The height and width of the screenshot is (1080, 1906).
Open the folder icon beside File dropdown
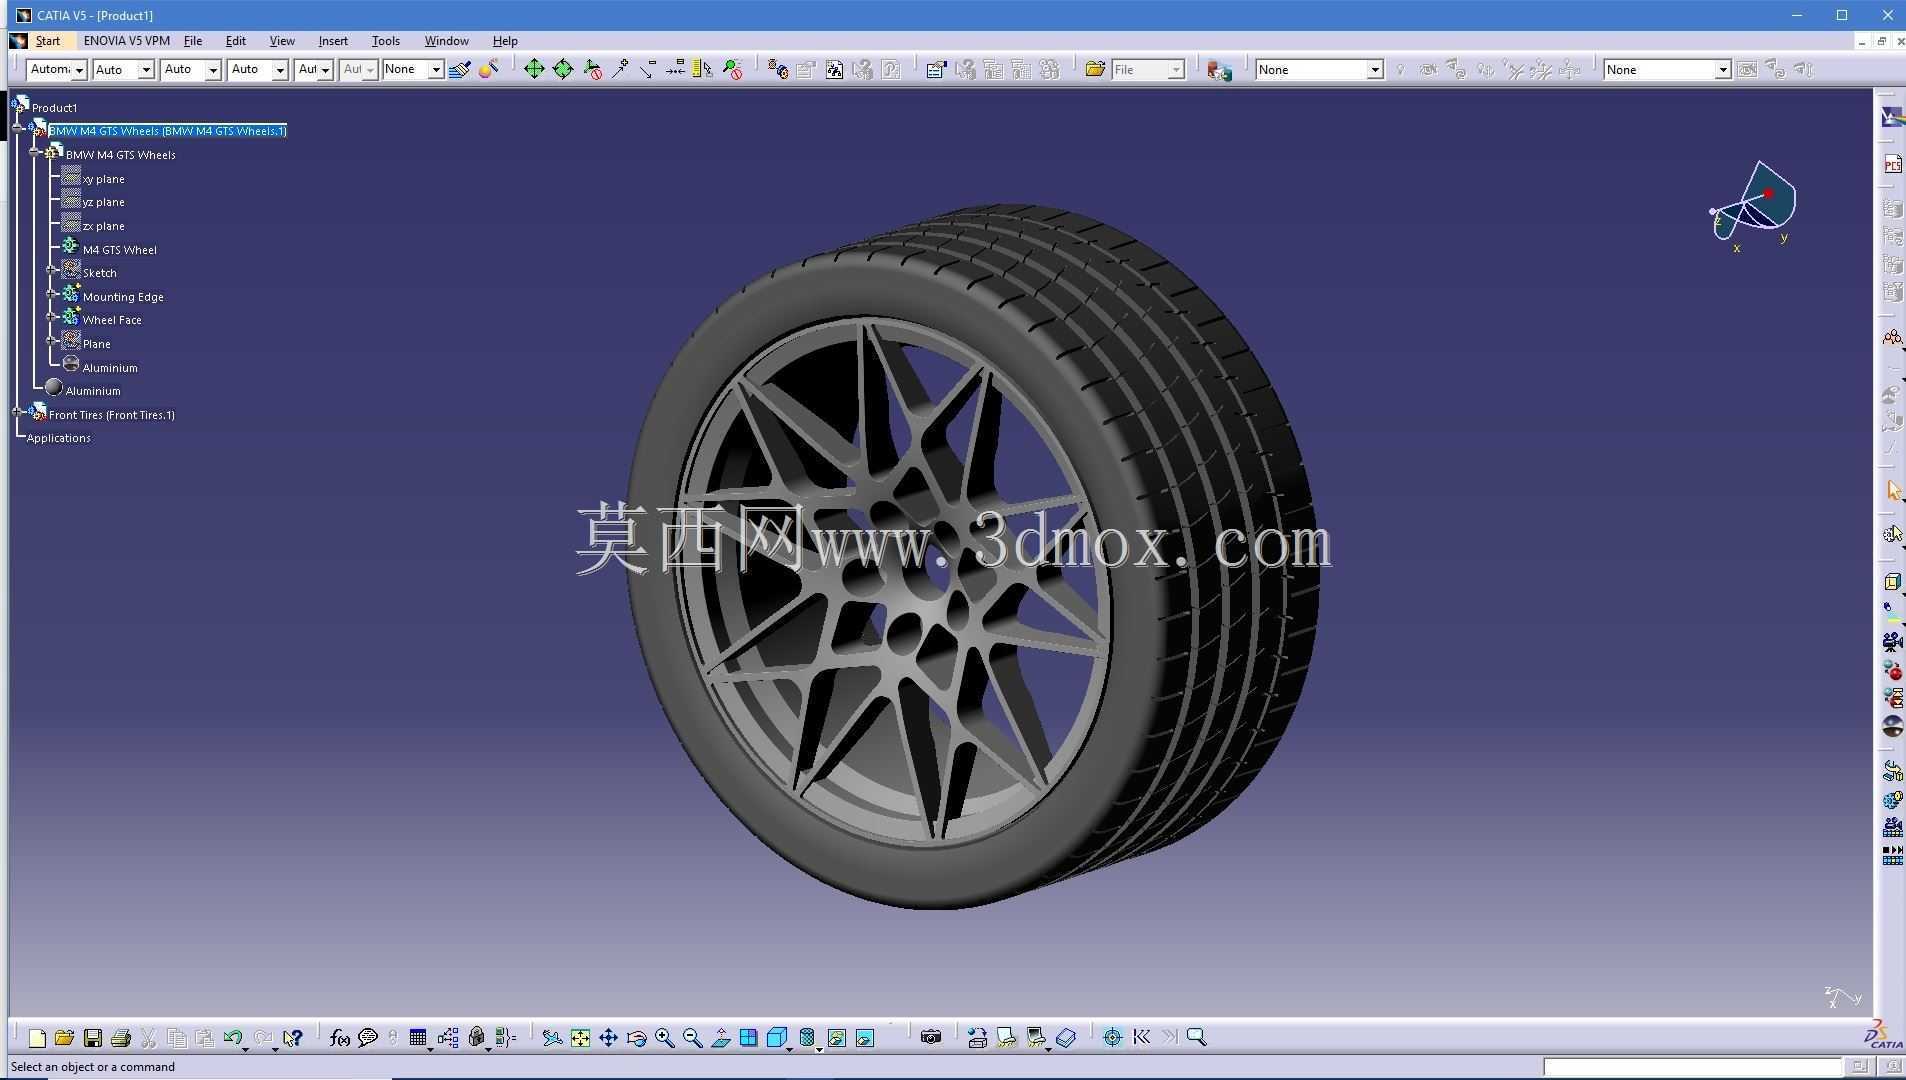point(1095,69)
